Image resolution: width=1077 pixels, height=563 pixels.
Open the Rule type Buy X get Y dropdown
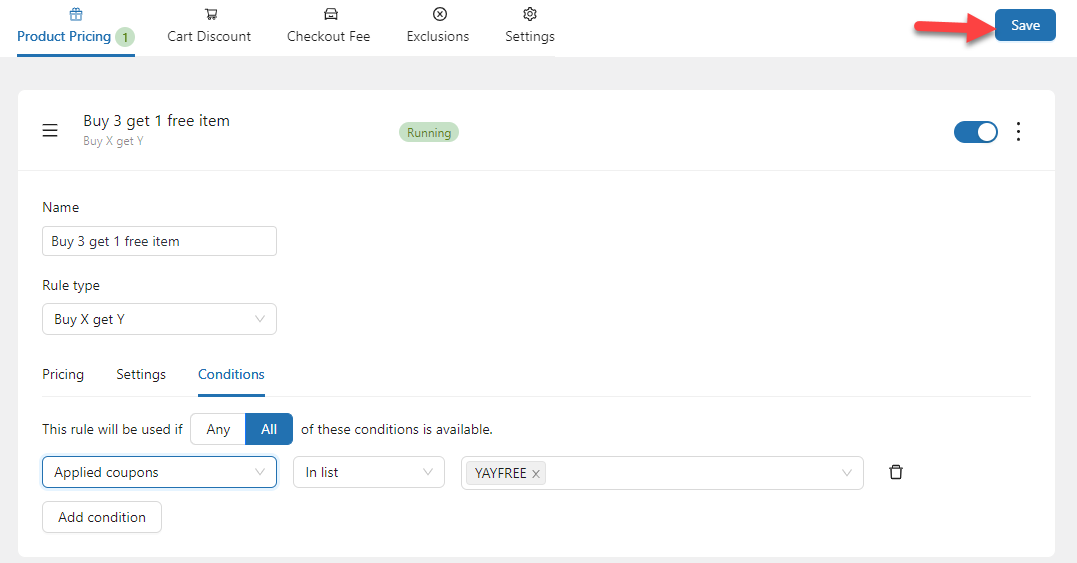159,319
